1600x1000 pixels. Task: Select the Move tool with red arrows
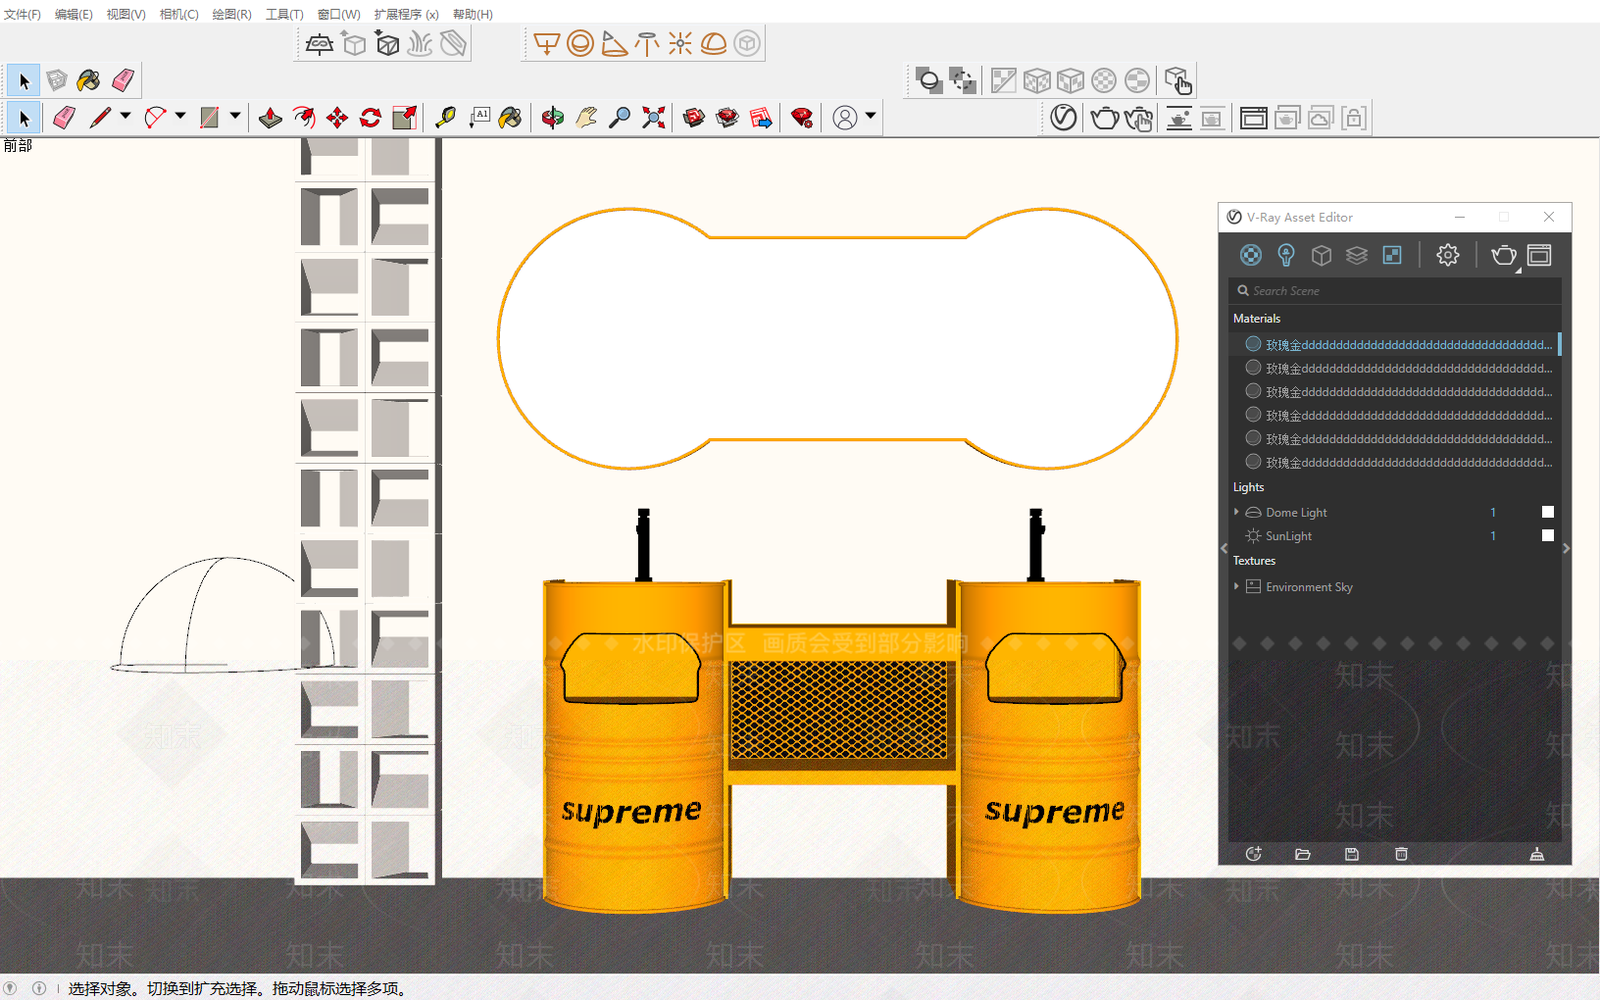coord(337,118)
